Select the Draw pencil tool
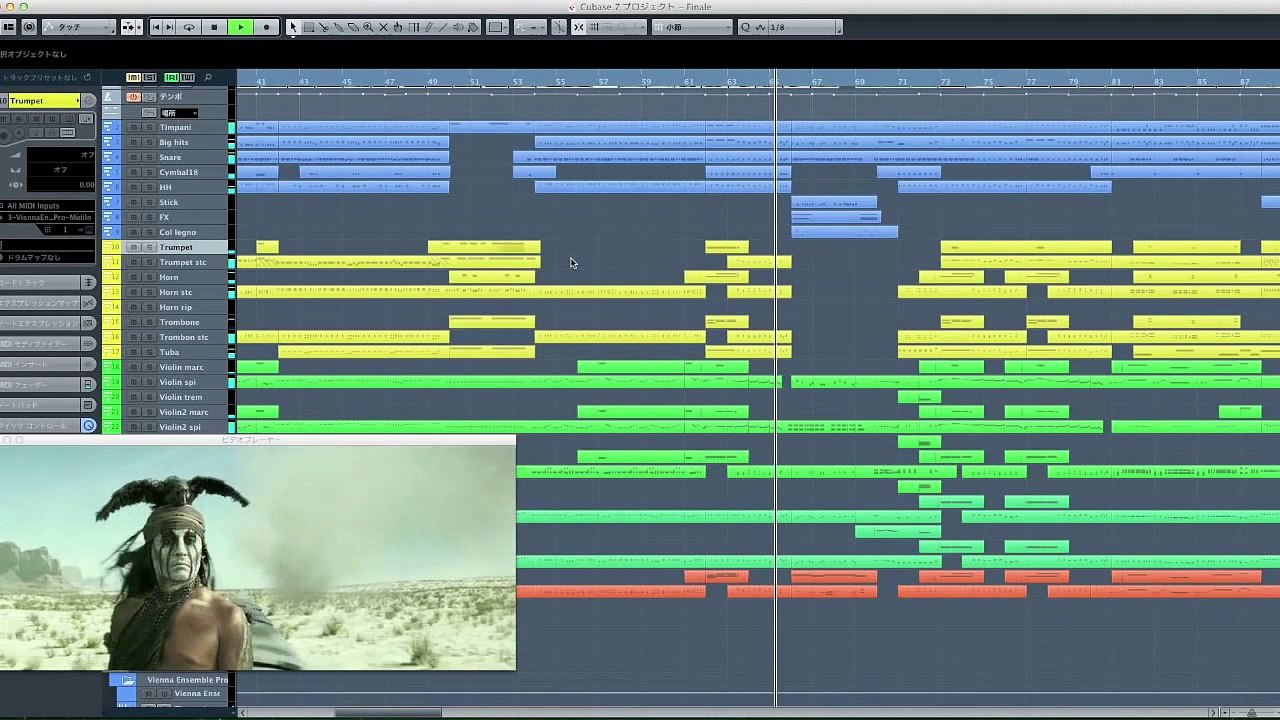1280x720 pixels. (x=429, y=27)
